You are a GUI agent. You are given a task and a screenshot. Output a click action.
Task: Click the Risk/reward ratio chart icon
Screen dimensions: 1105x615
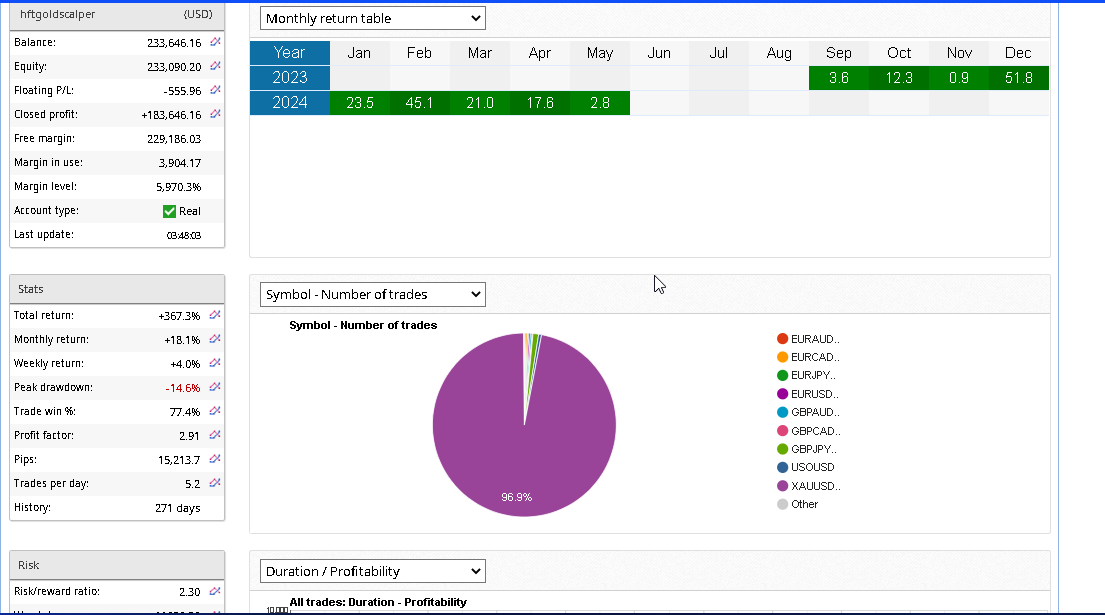coord(215,592)
